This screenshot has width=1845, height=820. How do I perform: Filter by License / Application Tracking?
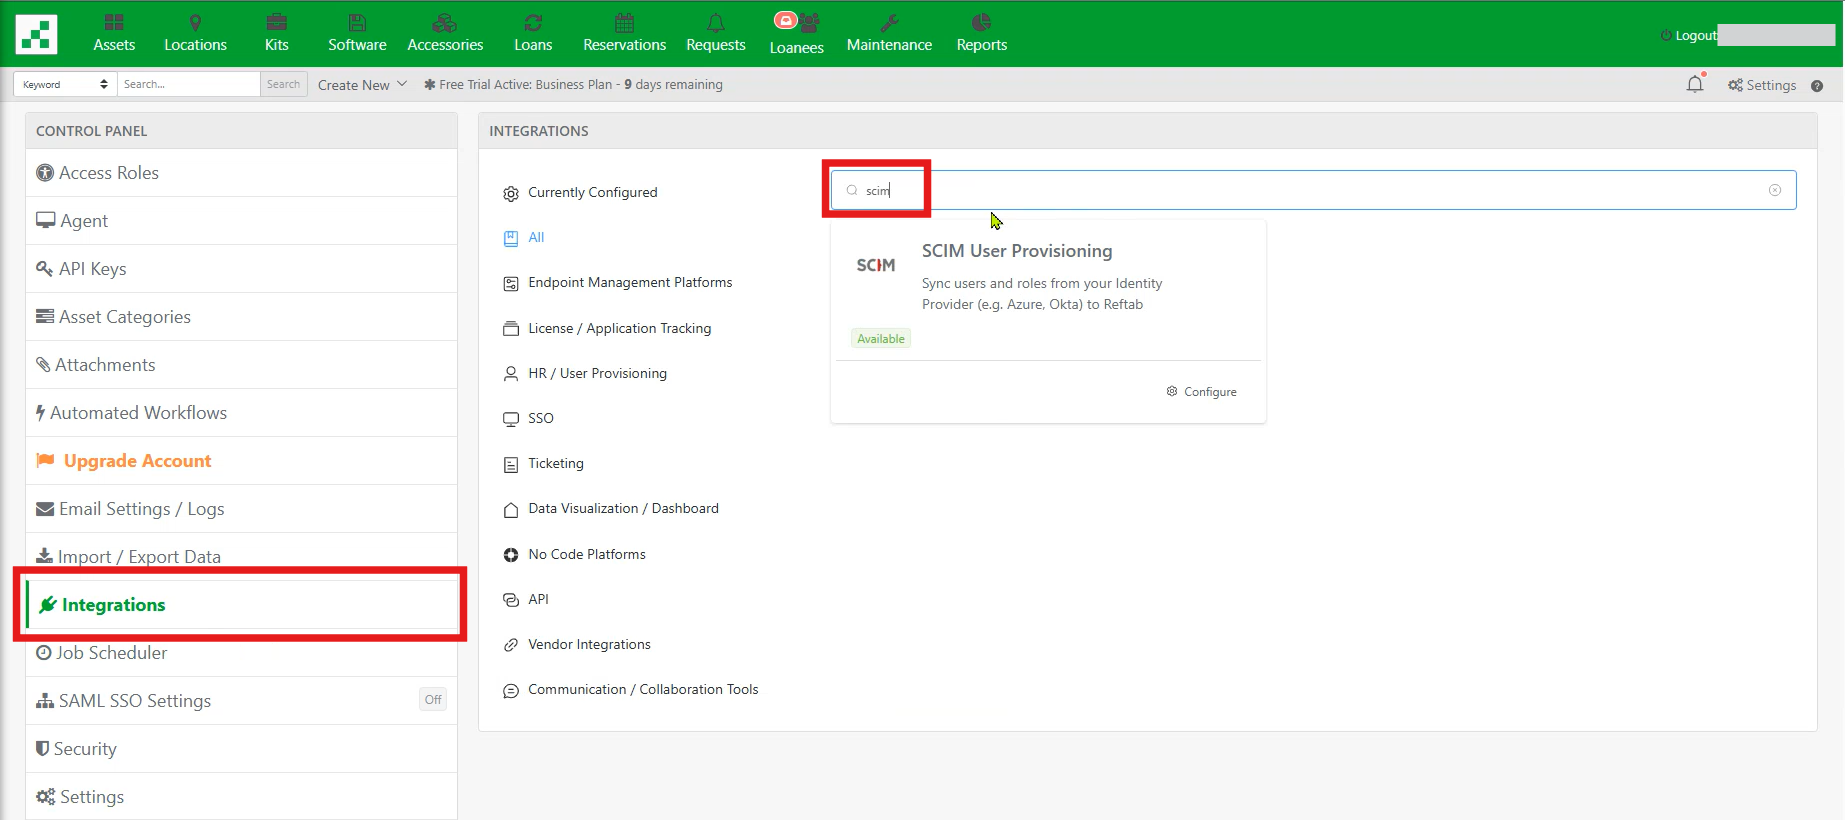pyautogui.click(x=607, y=329)
